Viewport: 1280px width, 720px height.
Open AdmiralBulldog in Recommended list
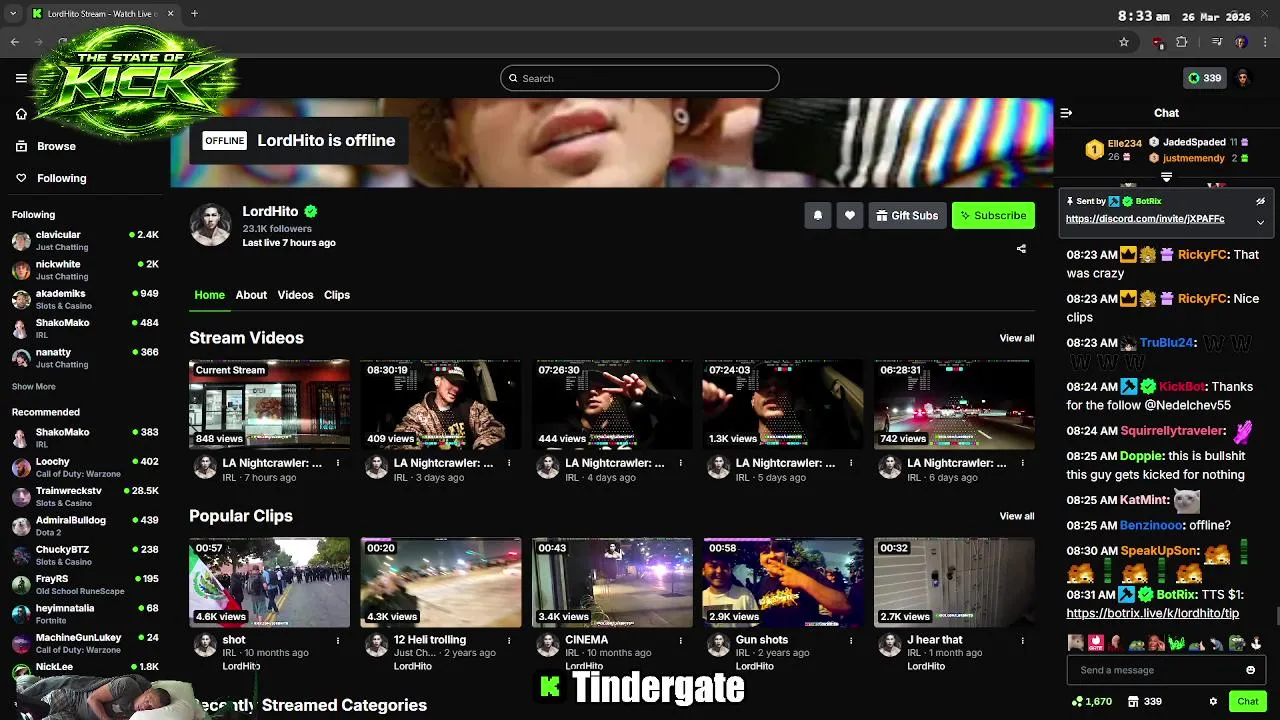(x=85, y=526)
